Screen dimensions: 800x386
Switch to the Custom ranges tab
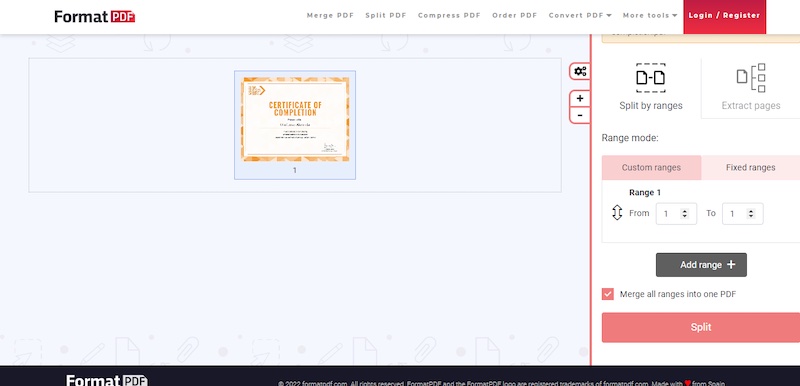point(651,167)
